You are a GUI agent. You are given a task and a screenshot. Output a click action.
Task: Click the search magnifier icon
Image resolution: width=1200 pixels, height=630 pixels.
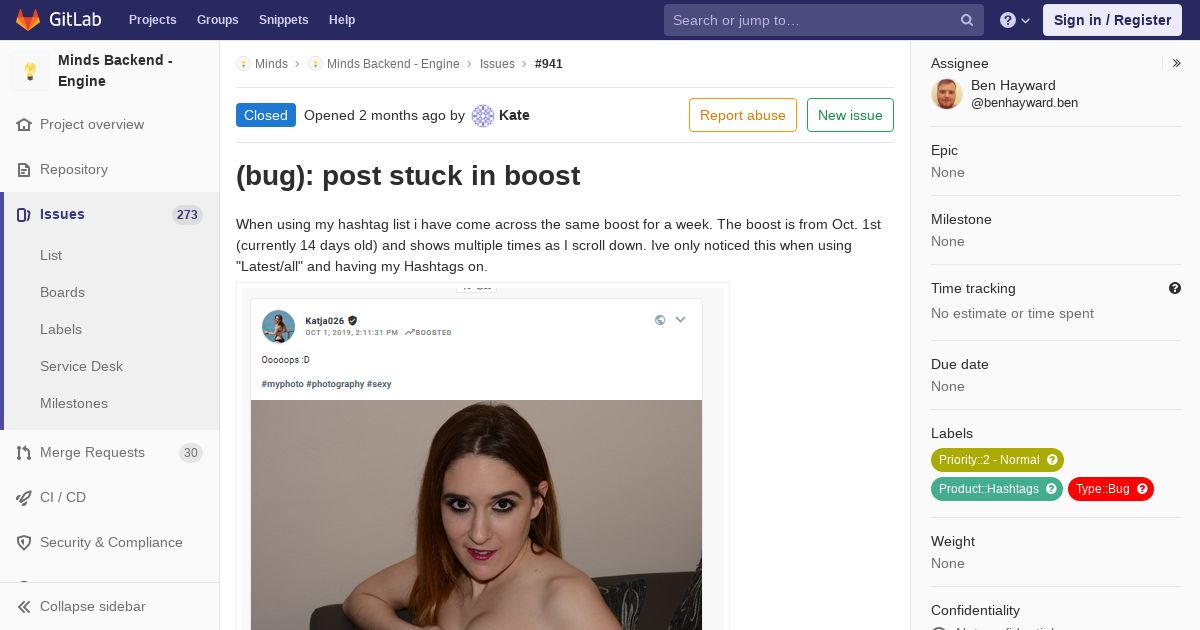(x=967, y=20)
